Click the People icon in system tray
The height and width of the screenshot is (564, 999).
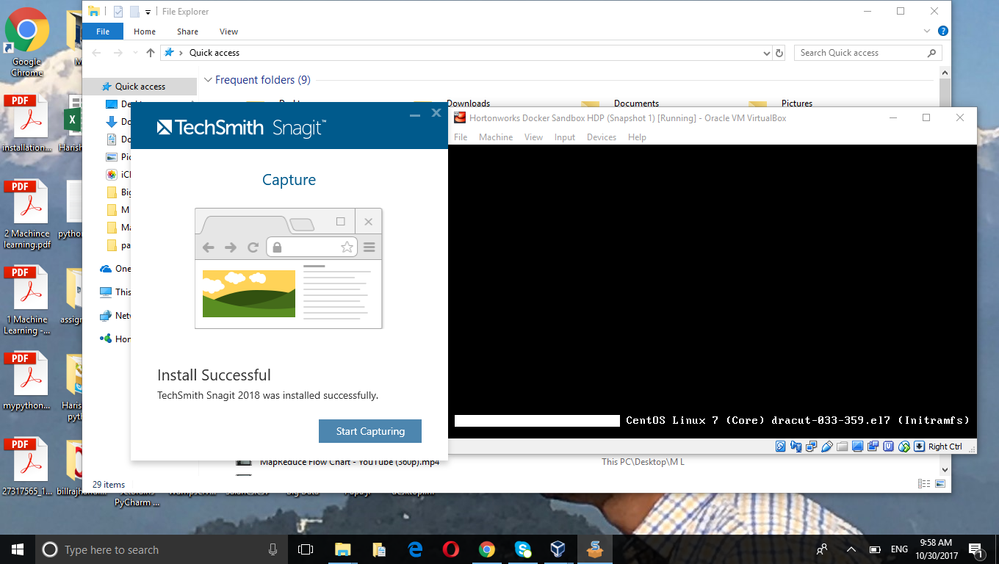coord(823,549)
